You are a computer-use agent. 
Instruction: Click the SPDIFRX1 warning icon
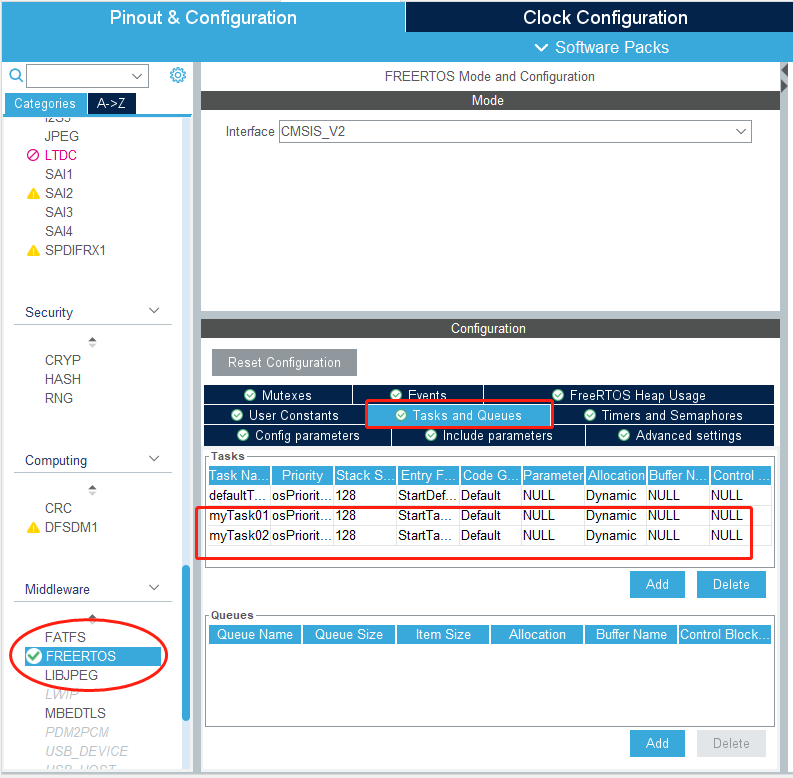(33, 250)
